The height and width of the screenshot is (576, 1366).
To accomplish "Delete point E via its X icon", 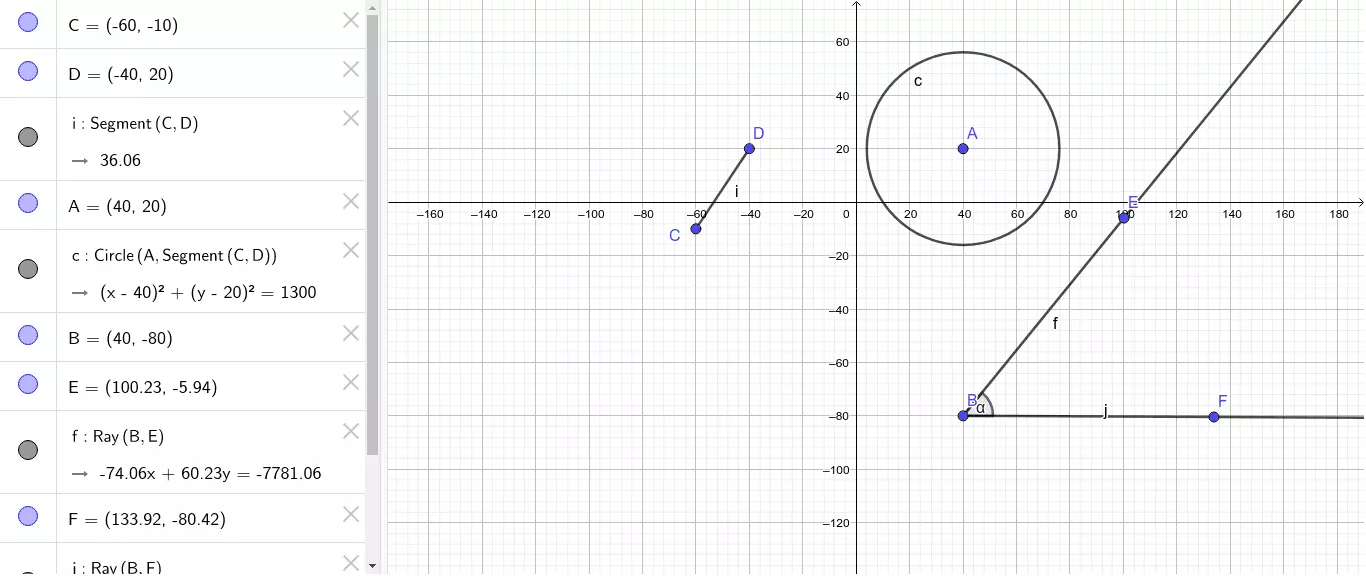I will (x=351, y=382).
